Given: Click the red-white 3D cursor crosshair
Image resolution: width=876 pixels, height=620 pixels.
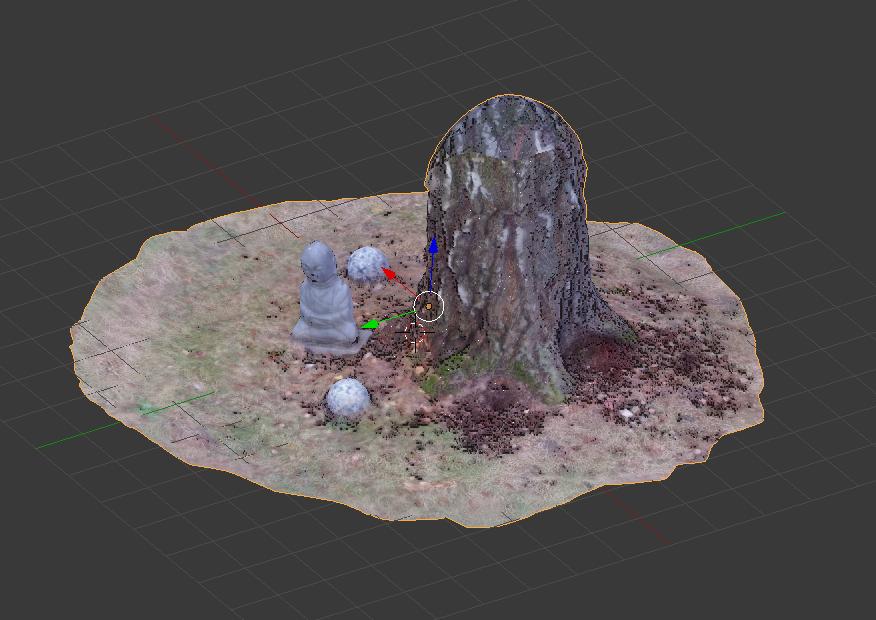Looking at the screenshot, I should [416, 333].
